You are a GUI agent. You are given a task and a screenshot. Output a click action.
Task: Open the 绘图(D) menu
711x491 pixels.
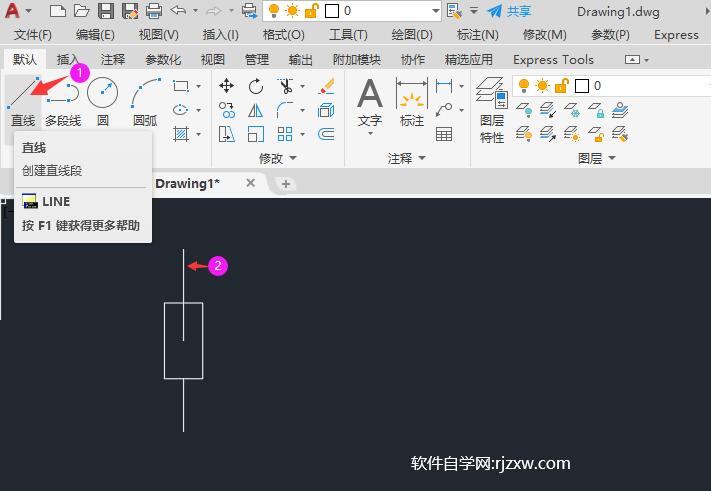[412, 34]
